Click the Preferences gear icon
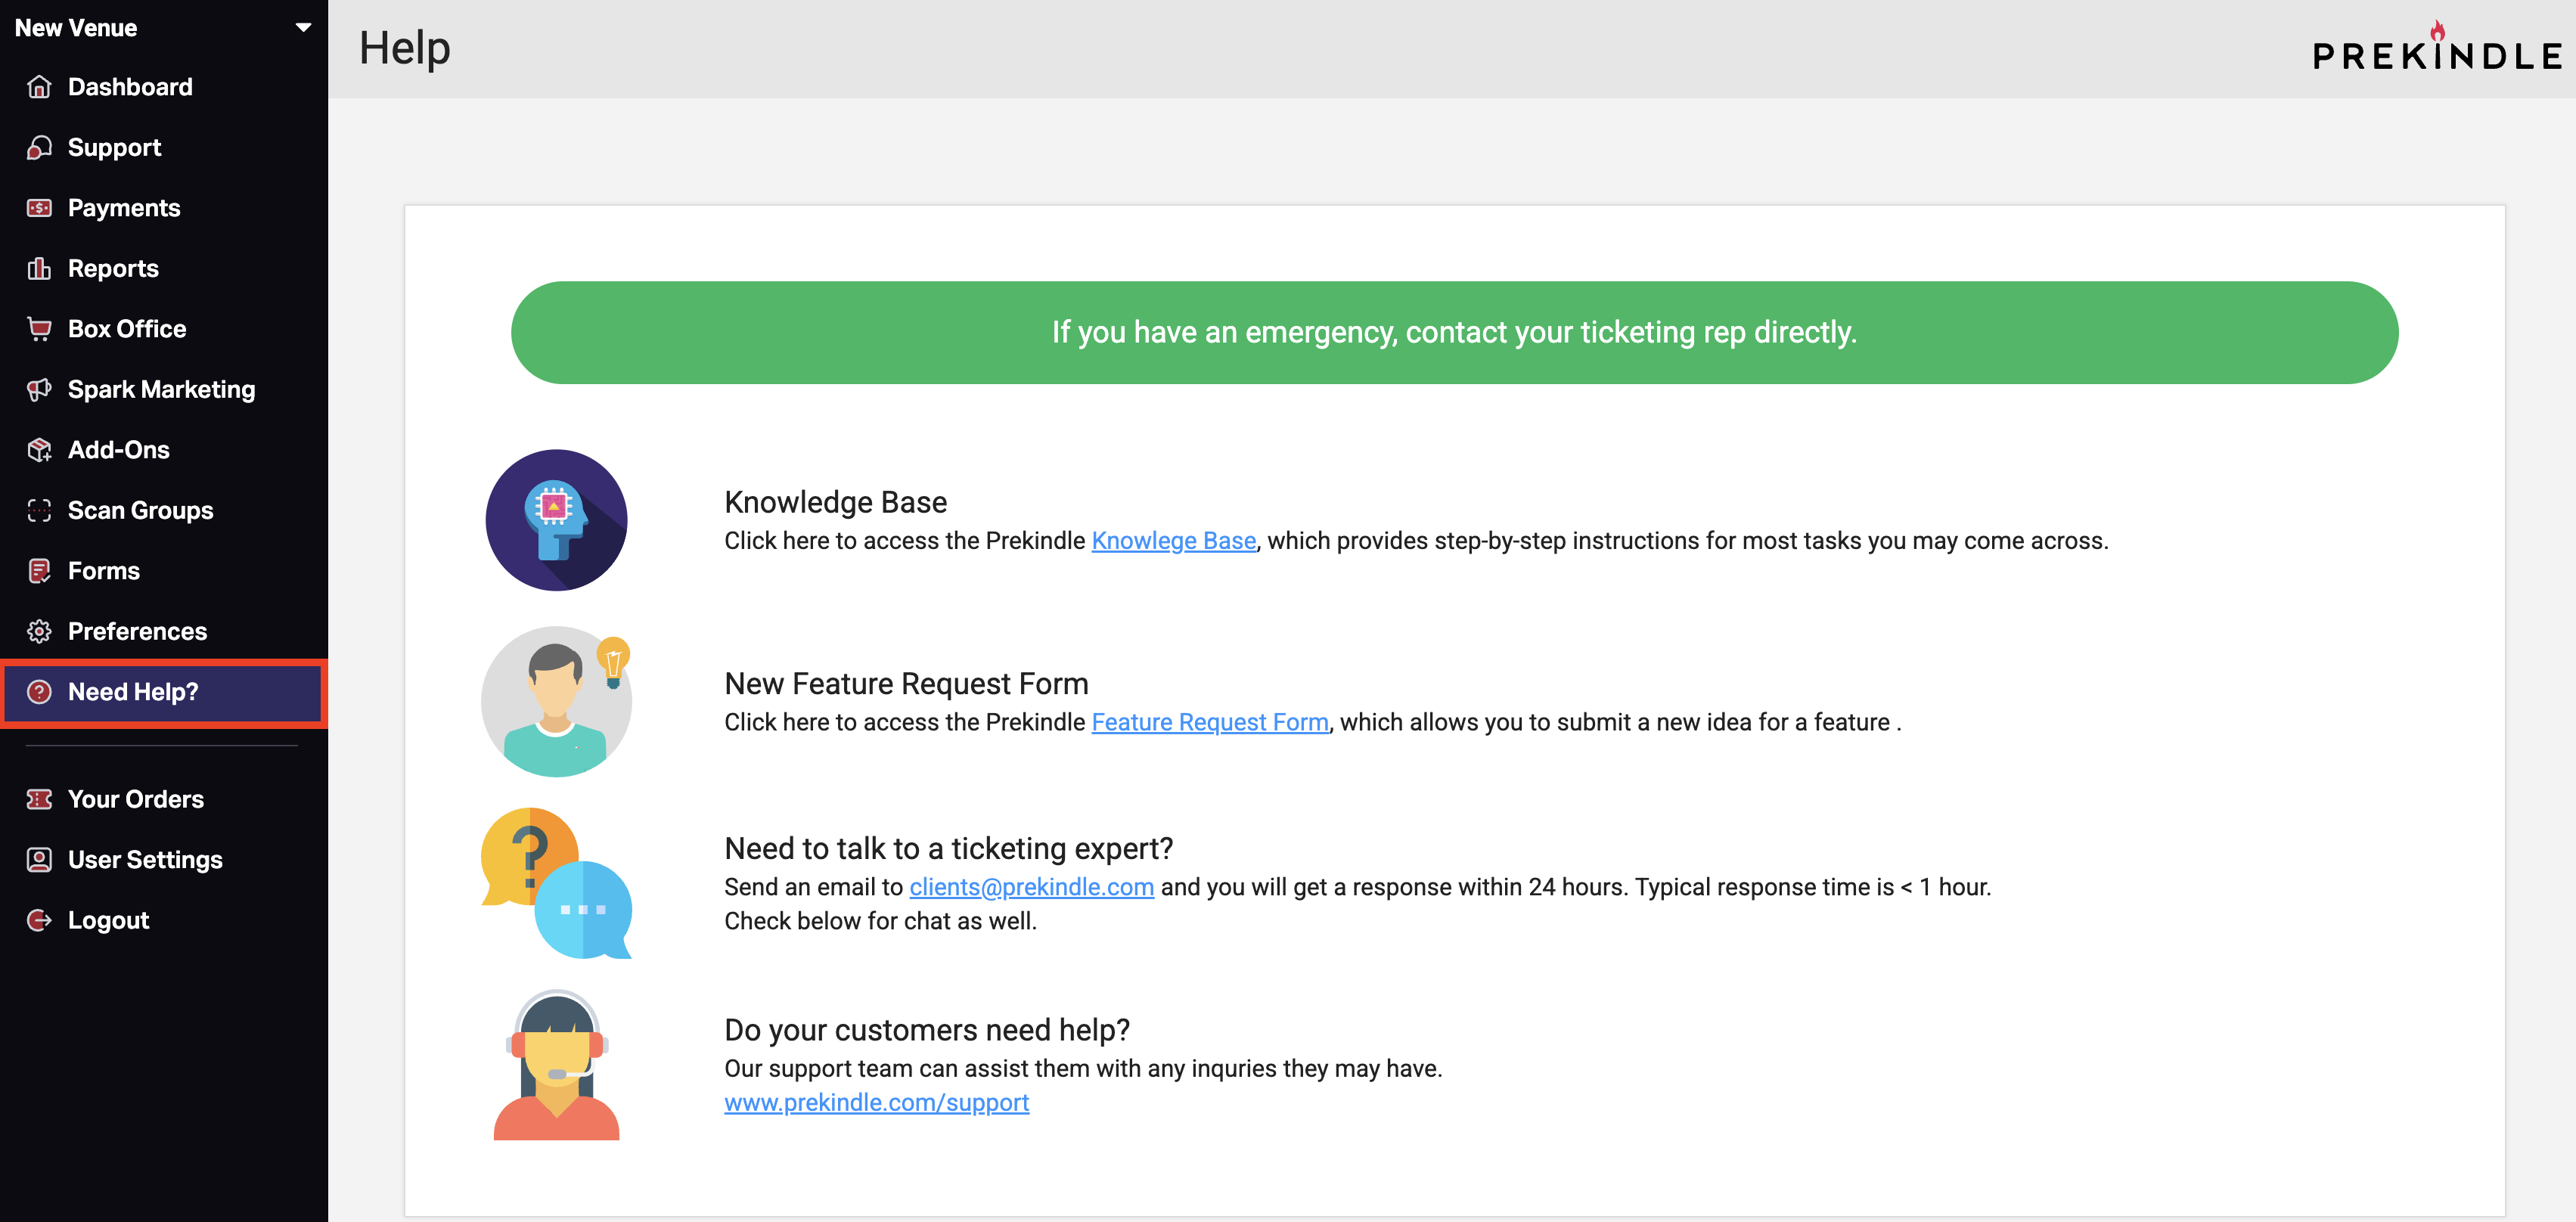The width and height of the screenshot is (2576, 1222). 39,631
